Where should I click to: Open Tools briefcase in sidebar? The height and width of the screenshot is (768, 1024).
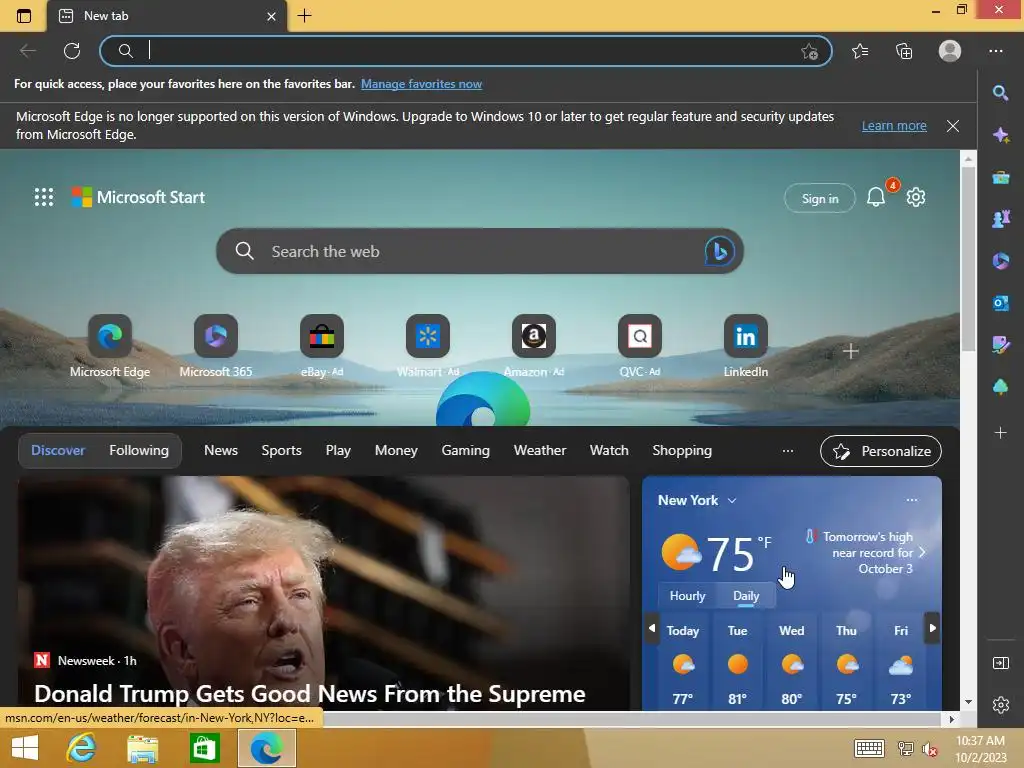pyautogui.click(x=1000, y=178)
